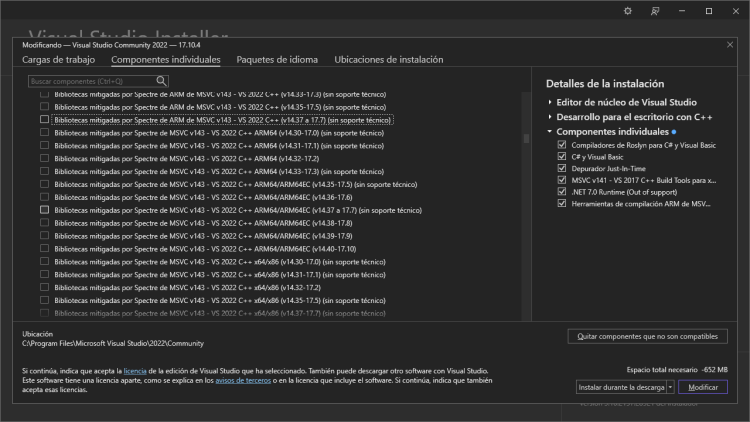Click the feedback icon in the title bar

[655, 11]
